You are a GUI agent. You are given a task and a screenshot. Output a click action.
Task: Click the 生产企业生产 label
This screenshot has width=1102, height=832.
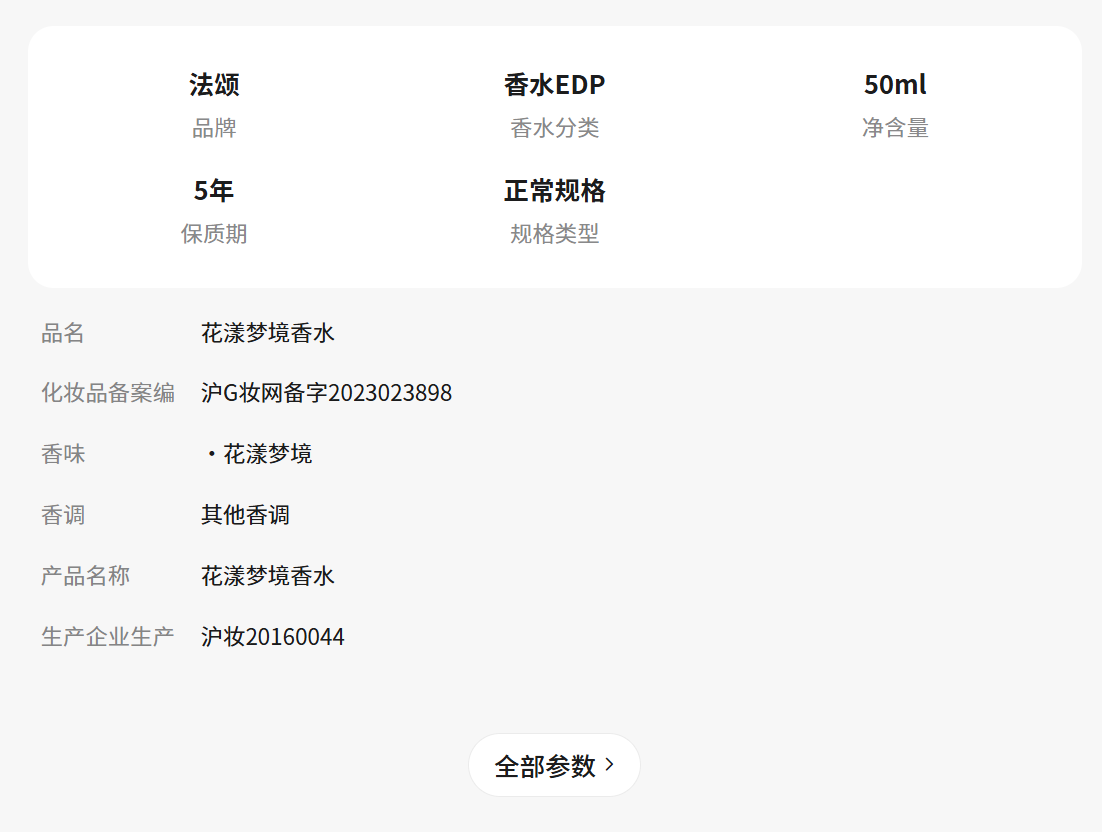(108, 637)
